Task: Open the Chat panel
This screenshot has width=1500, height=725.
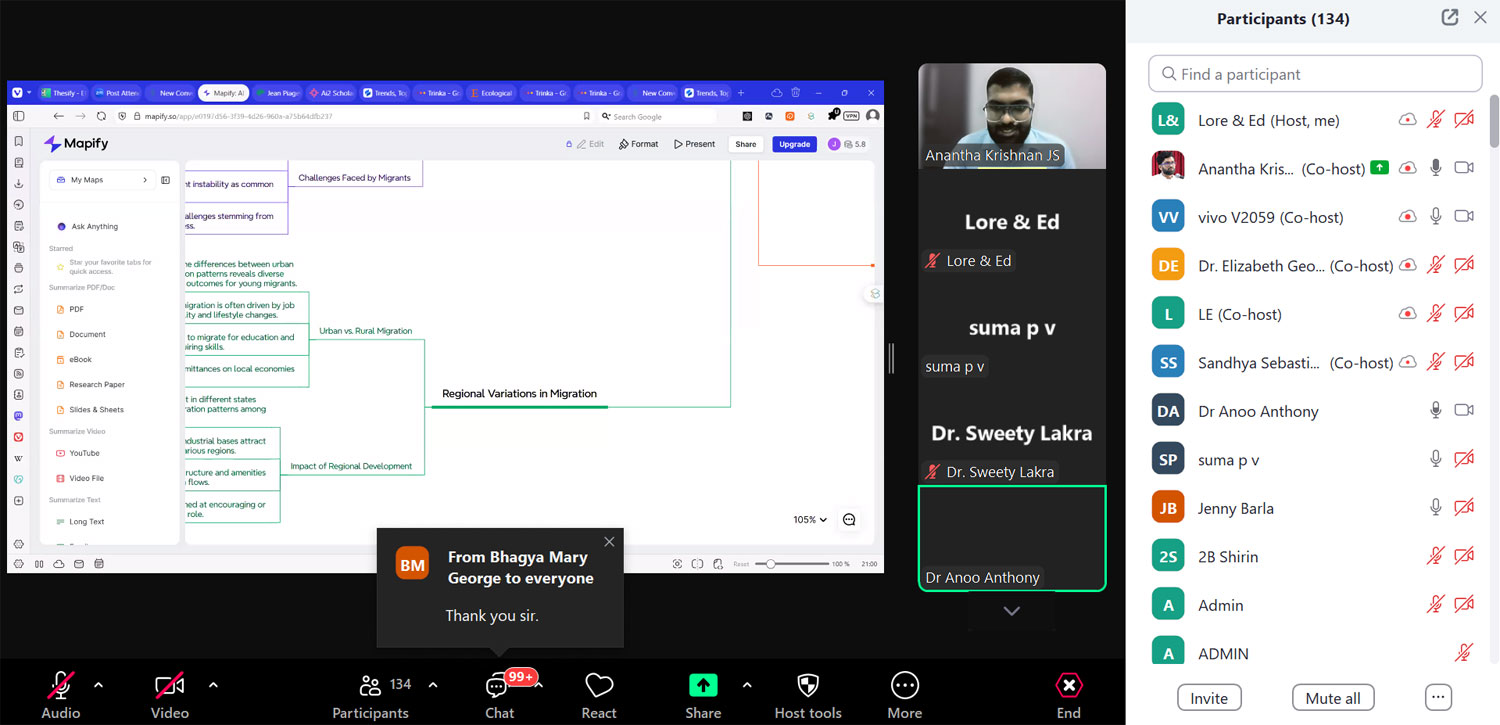Action: point(498,687)
